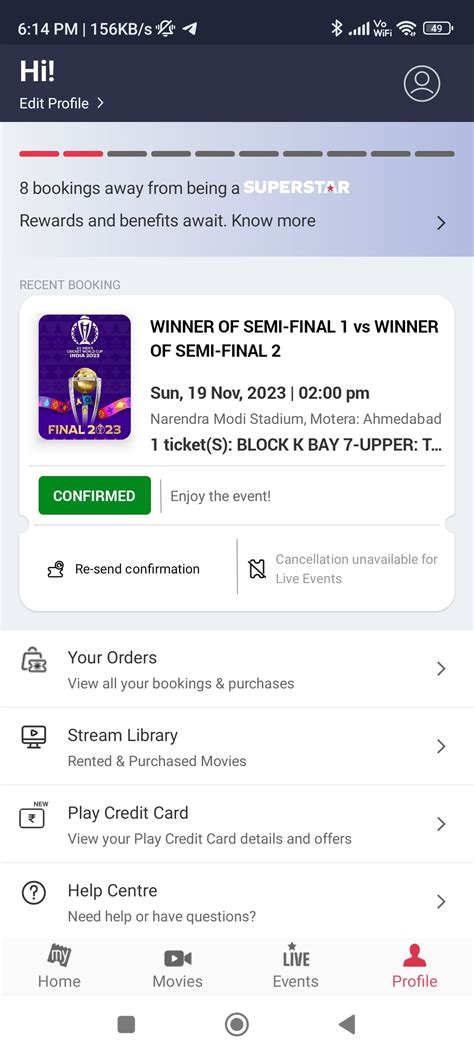Image resolution: width=474 pixels, height=1053 pixels.
Task: Open Help Centre via right chevron
Action: pyautogui.click(x=441, y=901)
